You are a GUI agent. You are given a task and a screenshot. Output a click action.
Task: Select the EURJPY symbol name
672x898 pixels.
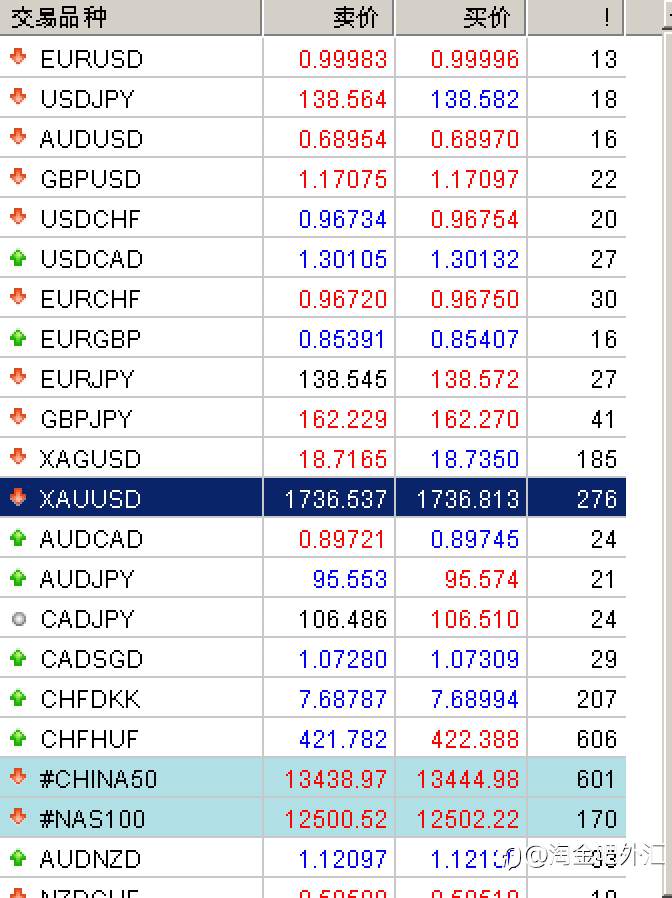pos(87,379)
